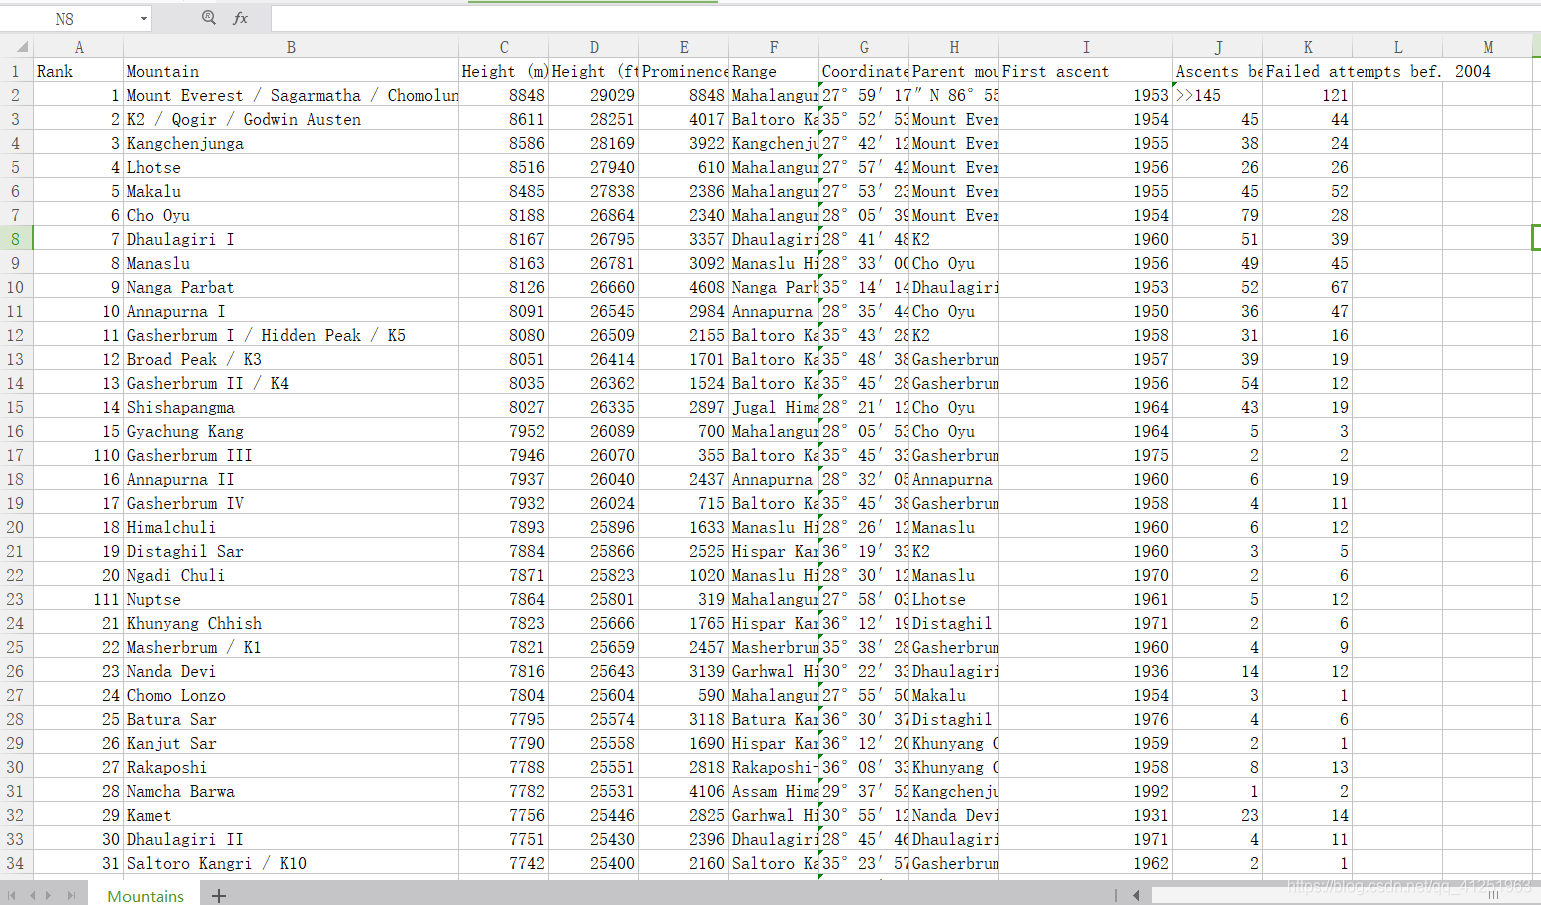This screenshot has height=905, width=1541.
Task: Go to previous sheet navigation arrow
Action: tap(32, 895)
